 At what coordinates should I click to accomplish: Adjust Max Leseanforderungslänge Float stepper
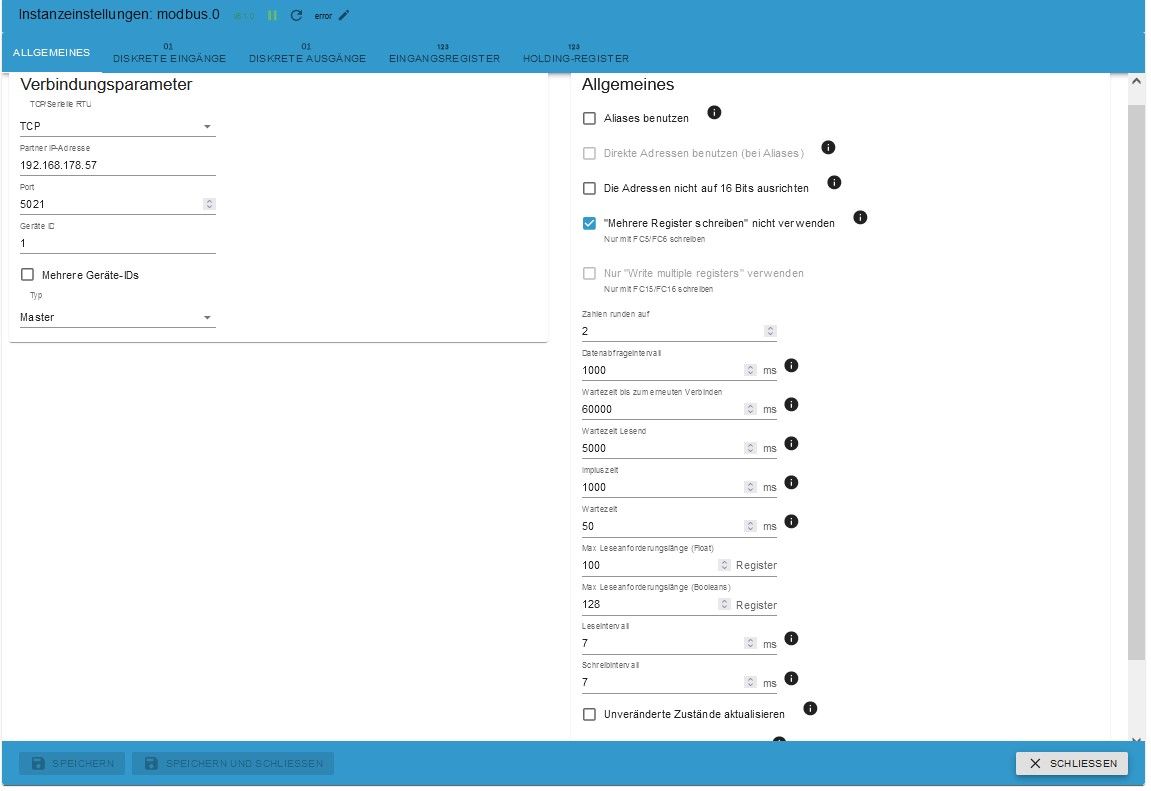[725, 565]
